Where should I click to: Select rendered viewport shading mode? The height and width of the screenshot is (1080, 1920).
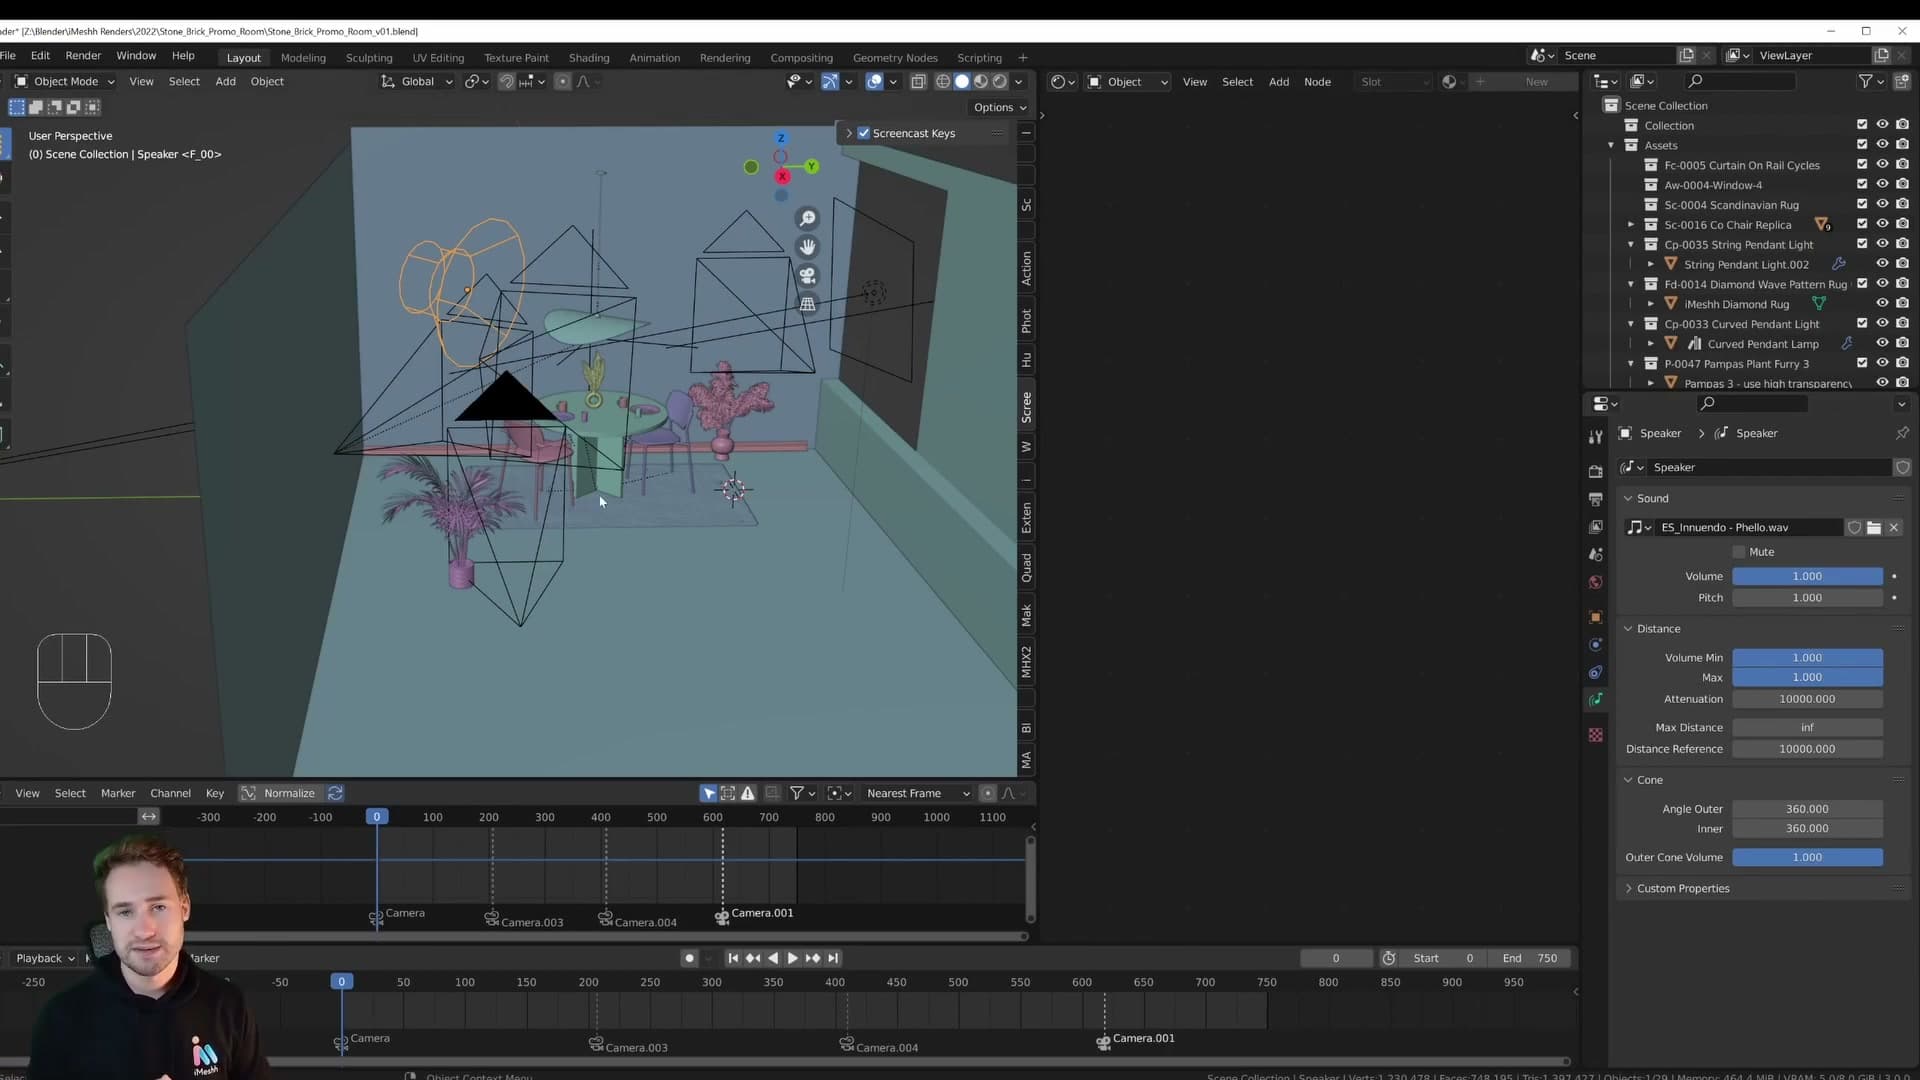pos(1000,82)
